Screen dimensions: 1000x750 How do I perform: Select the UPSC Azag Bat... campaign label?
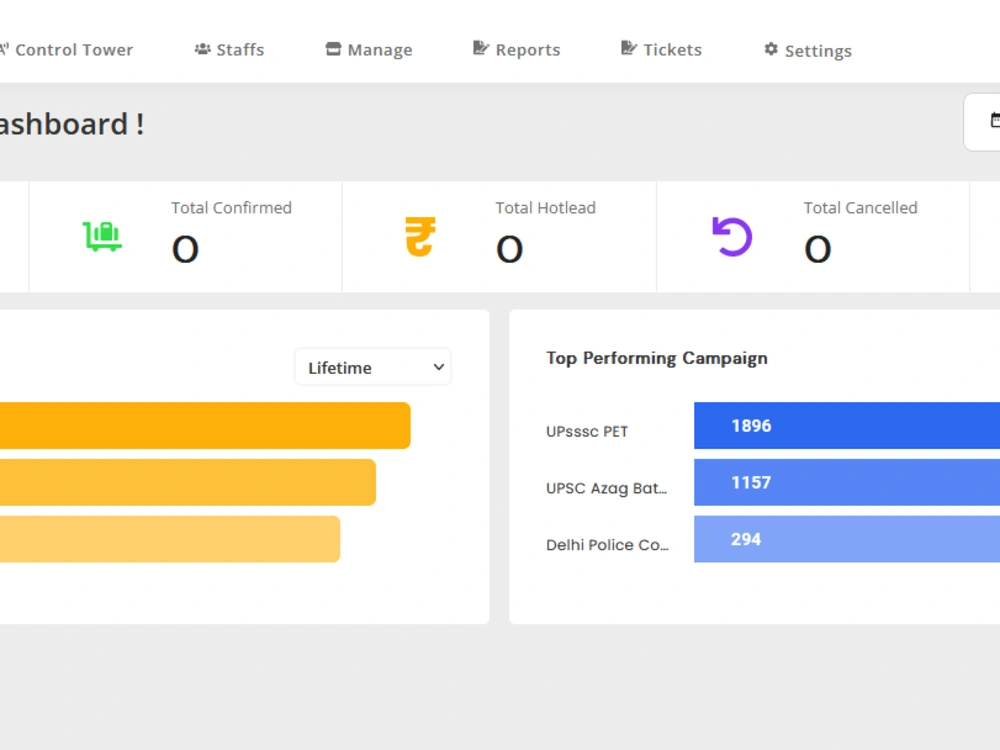click(x=607, y=489)
